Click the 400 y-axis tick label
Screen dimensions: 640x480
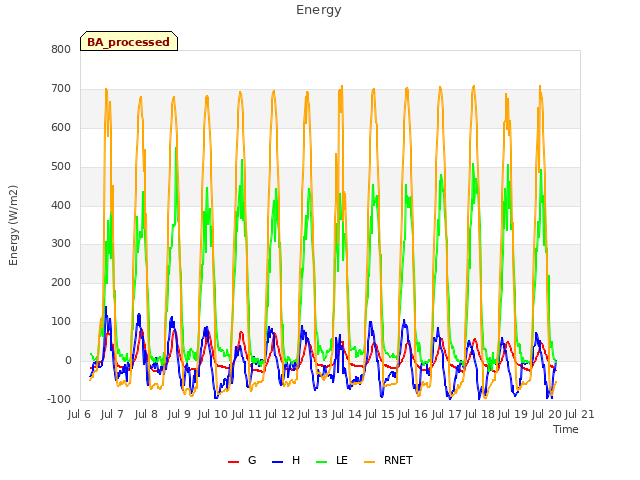coord(61,205)
